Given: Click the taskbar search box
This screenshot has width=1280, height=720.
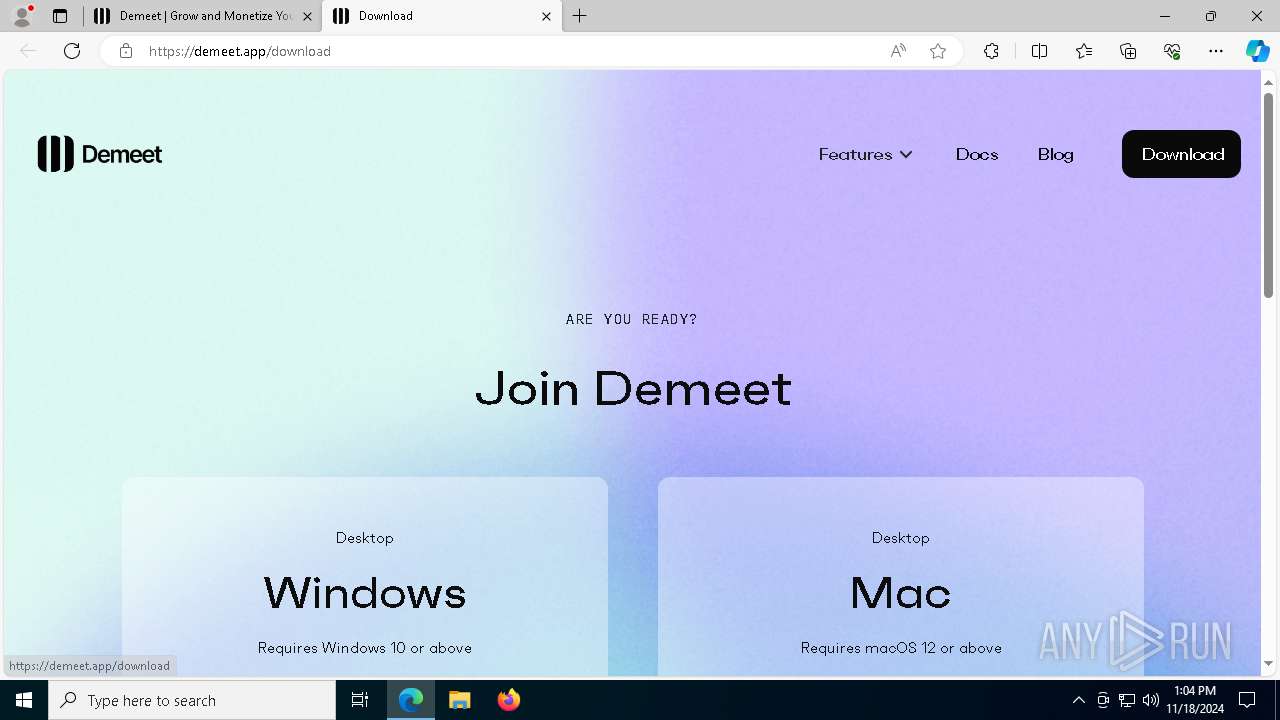Looking at the screenshot, I should point(192,700).
